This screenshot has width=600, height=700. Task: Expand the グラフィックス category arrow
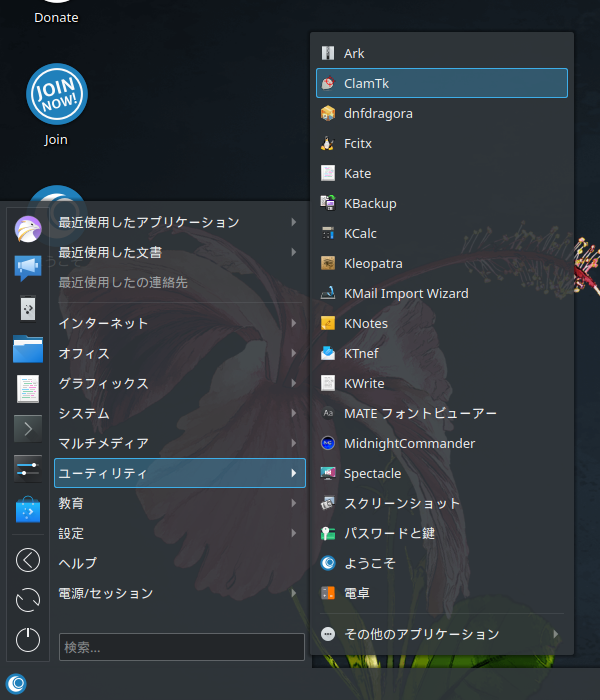pos(293,383)
